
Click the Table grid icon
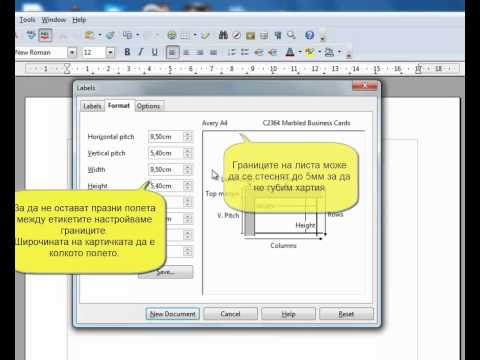[x=185, y=35]
